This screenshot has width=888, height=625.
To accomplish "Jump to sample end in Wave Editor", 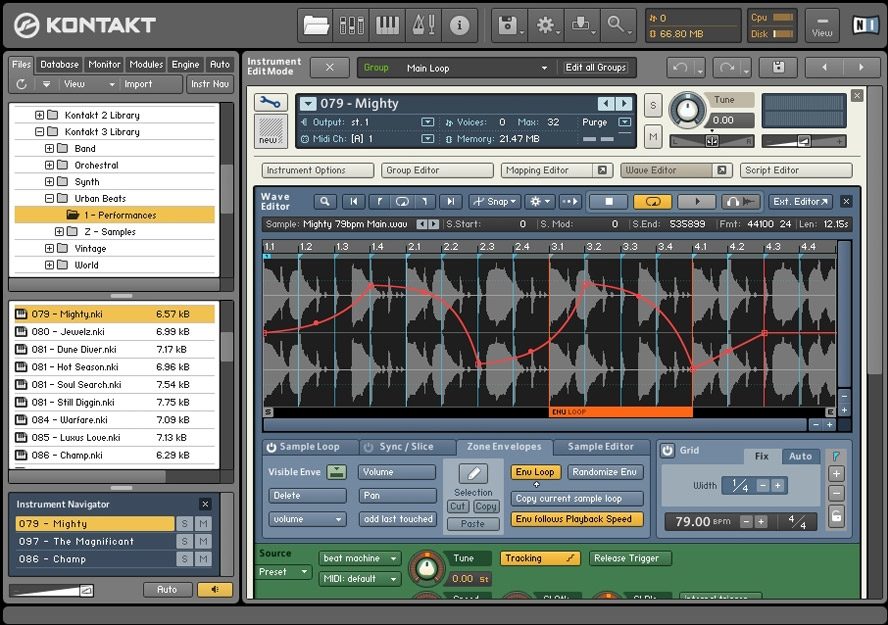I will click(451, 202).
